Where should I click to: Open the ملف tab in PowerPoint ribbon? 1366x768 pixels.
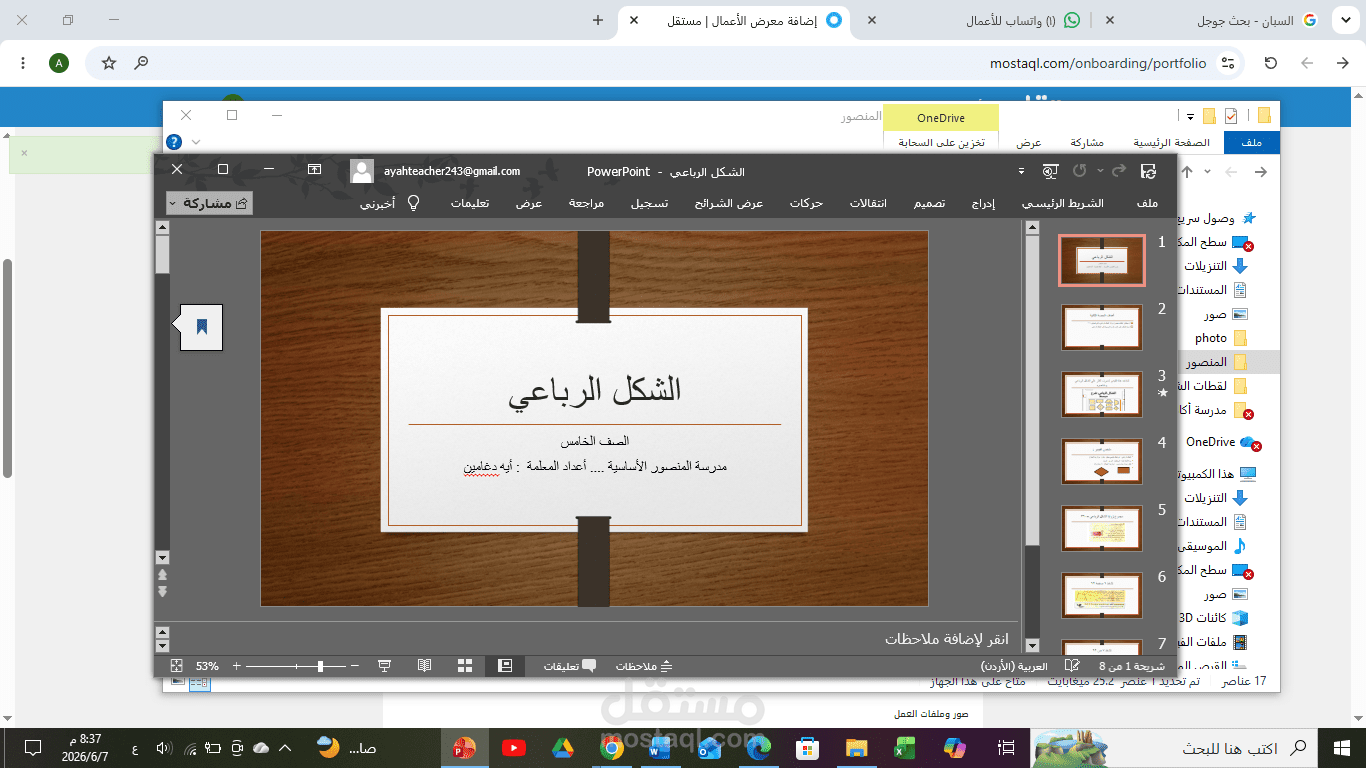click(x=1148, y=203)
